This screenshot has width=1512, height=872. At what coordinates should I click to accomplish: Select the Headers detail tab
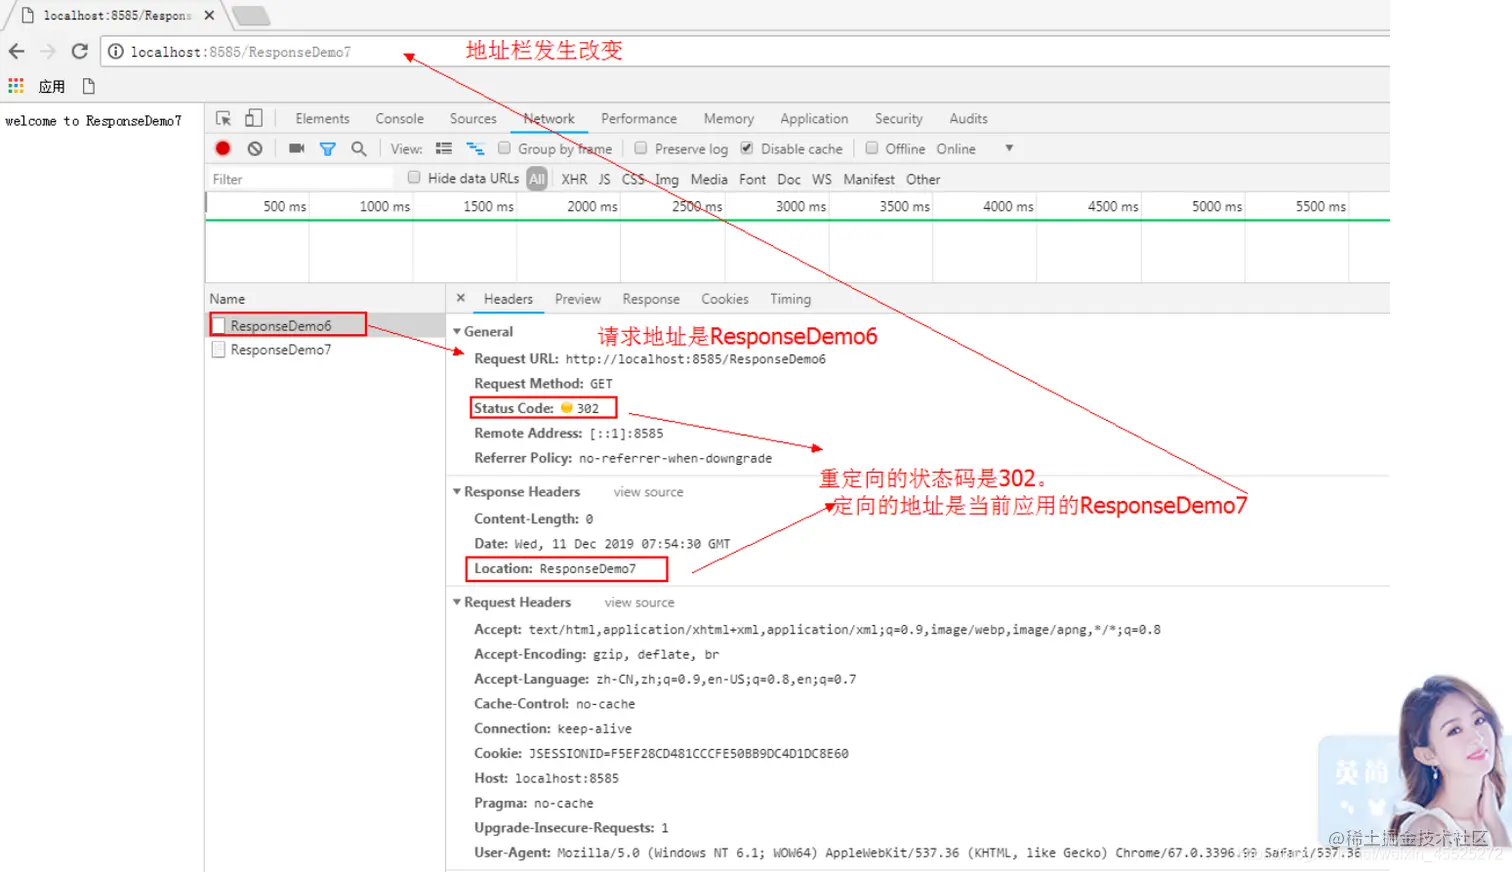tap(508, 299)
